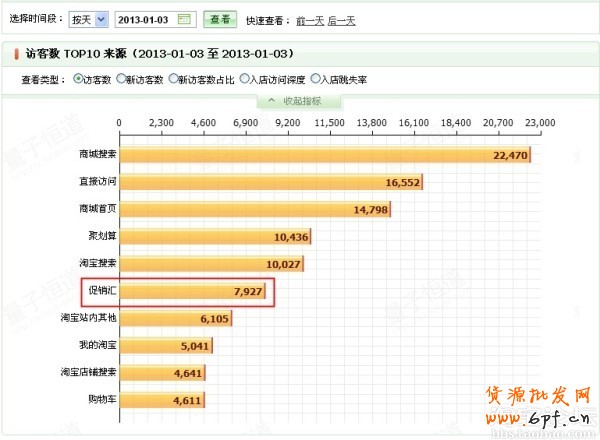Click the 2013-01-03 date input field
Viewport: 600px width, 440px height.
(x=146, y=20)
